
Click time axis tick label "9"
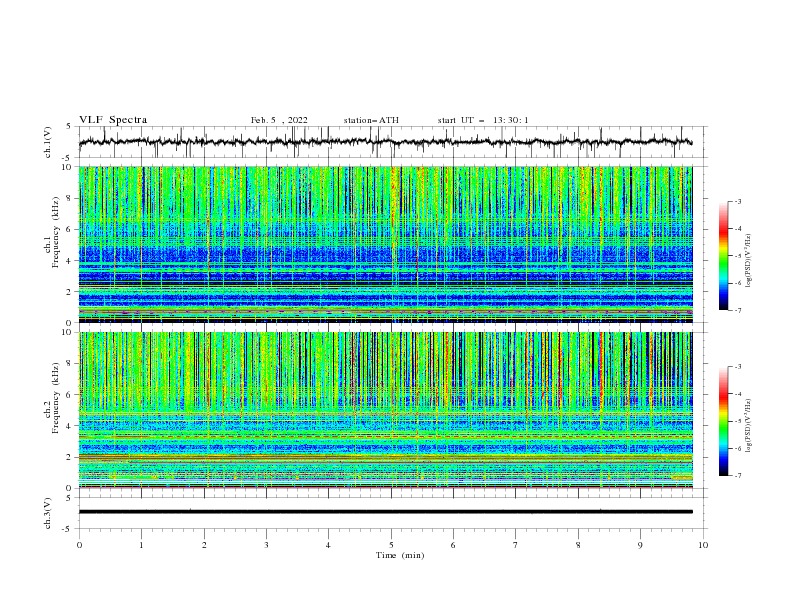point(640,545)
